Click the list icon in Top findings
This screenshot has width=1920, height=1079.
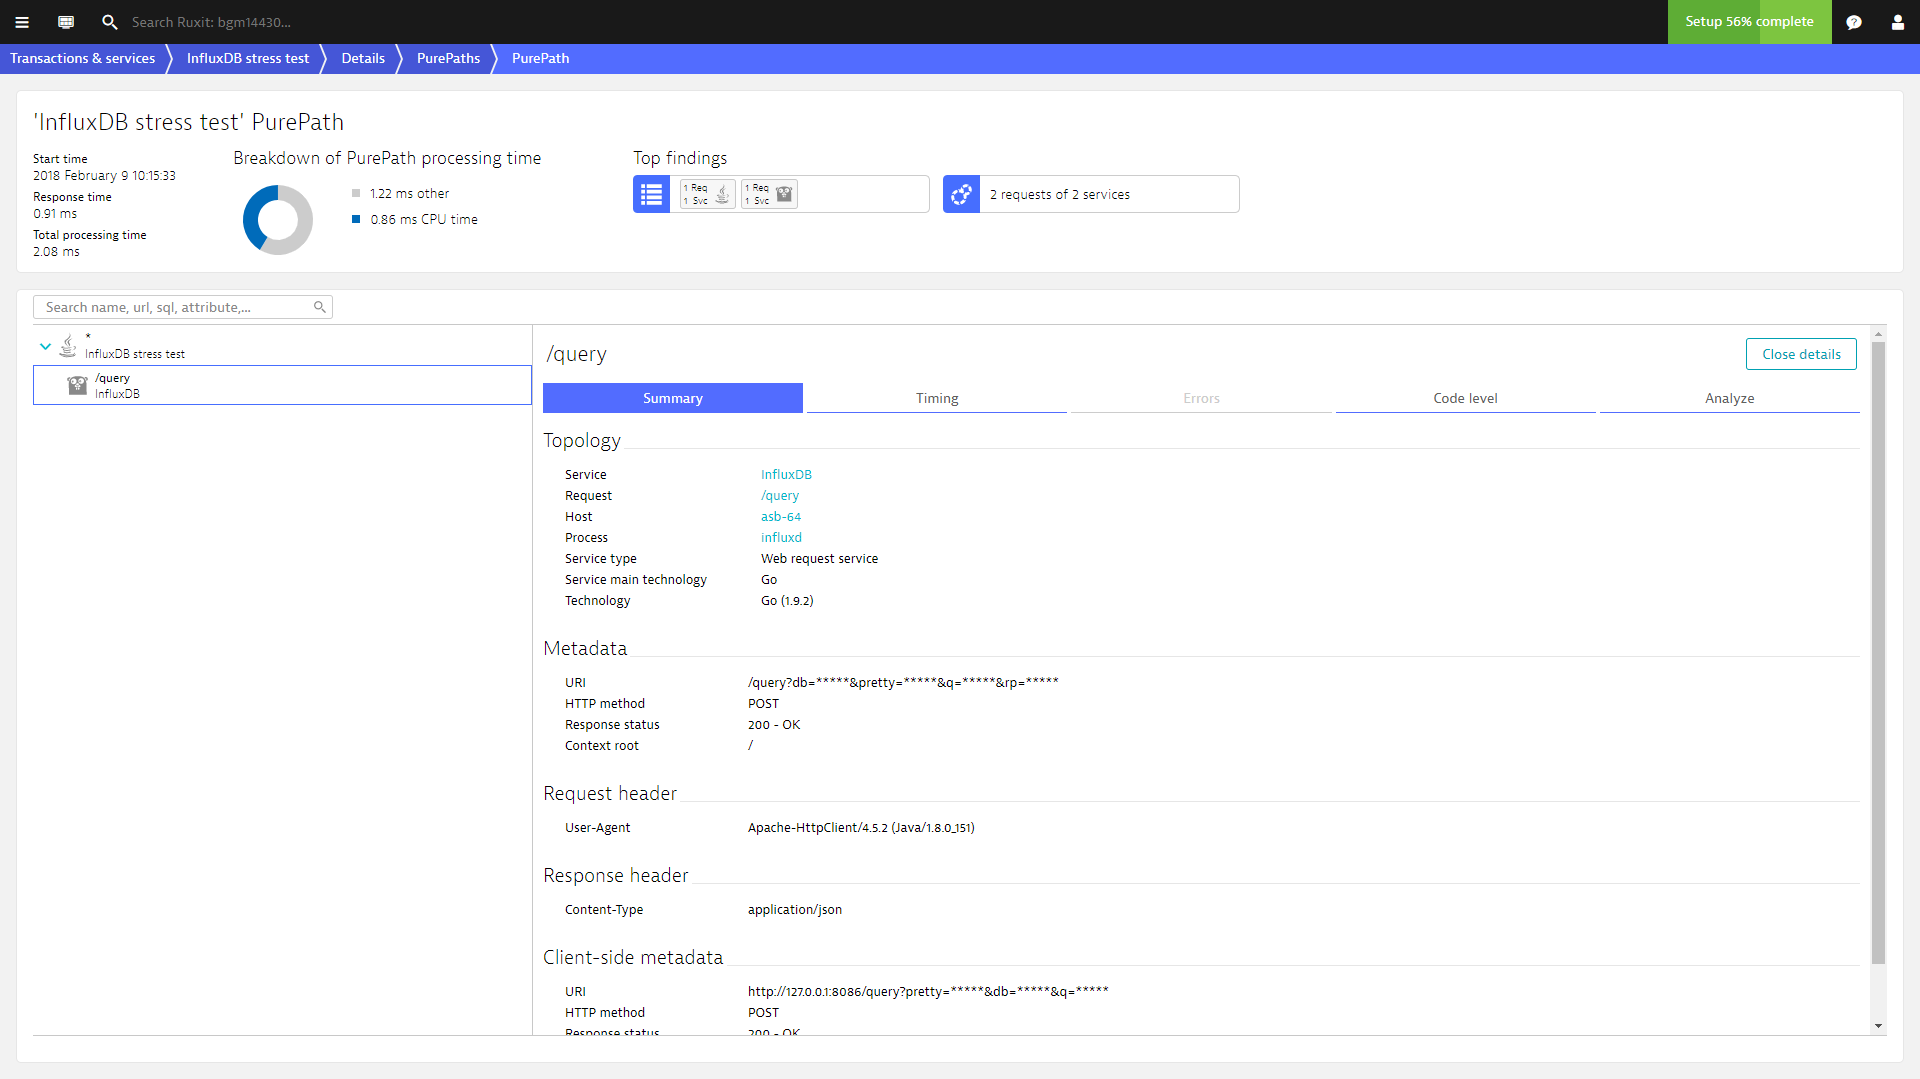coord(651,194)
